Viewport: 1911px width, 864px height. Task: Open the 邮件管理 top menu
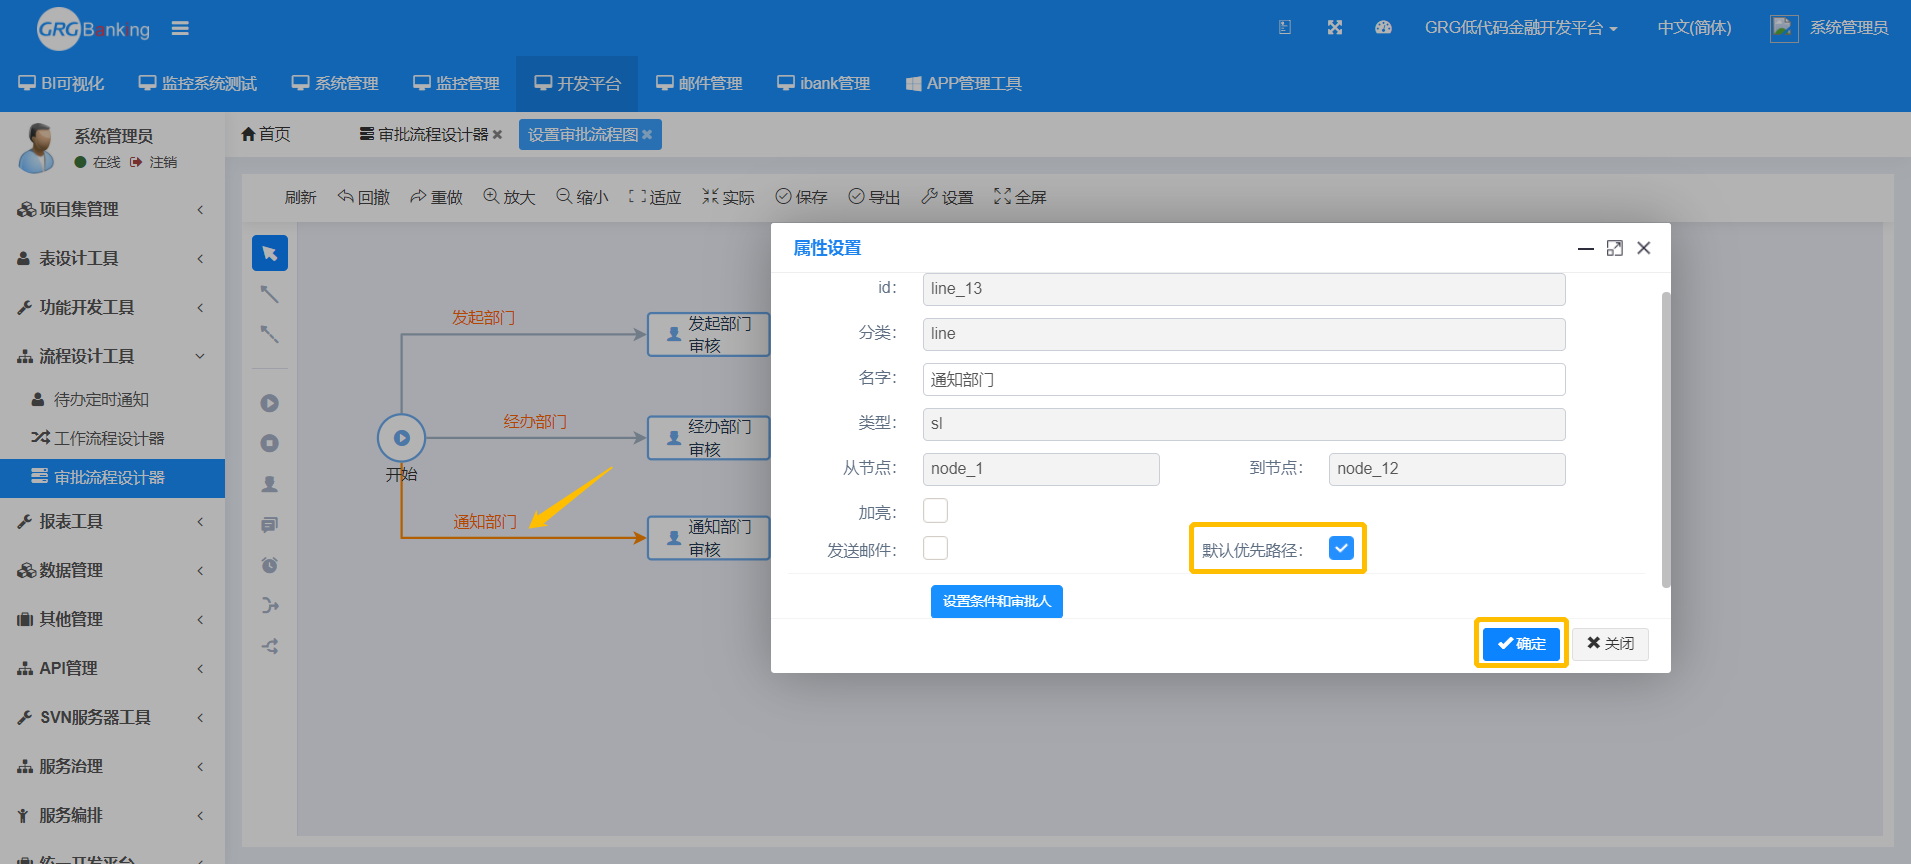pos(699,84)
